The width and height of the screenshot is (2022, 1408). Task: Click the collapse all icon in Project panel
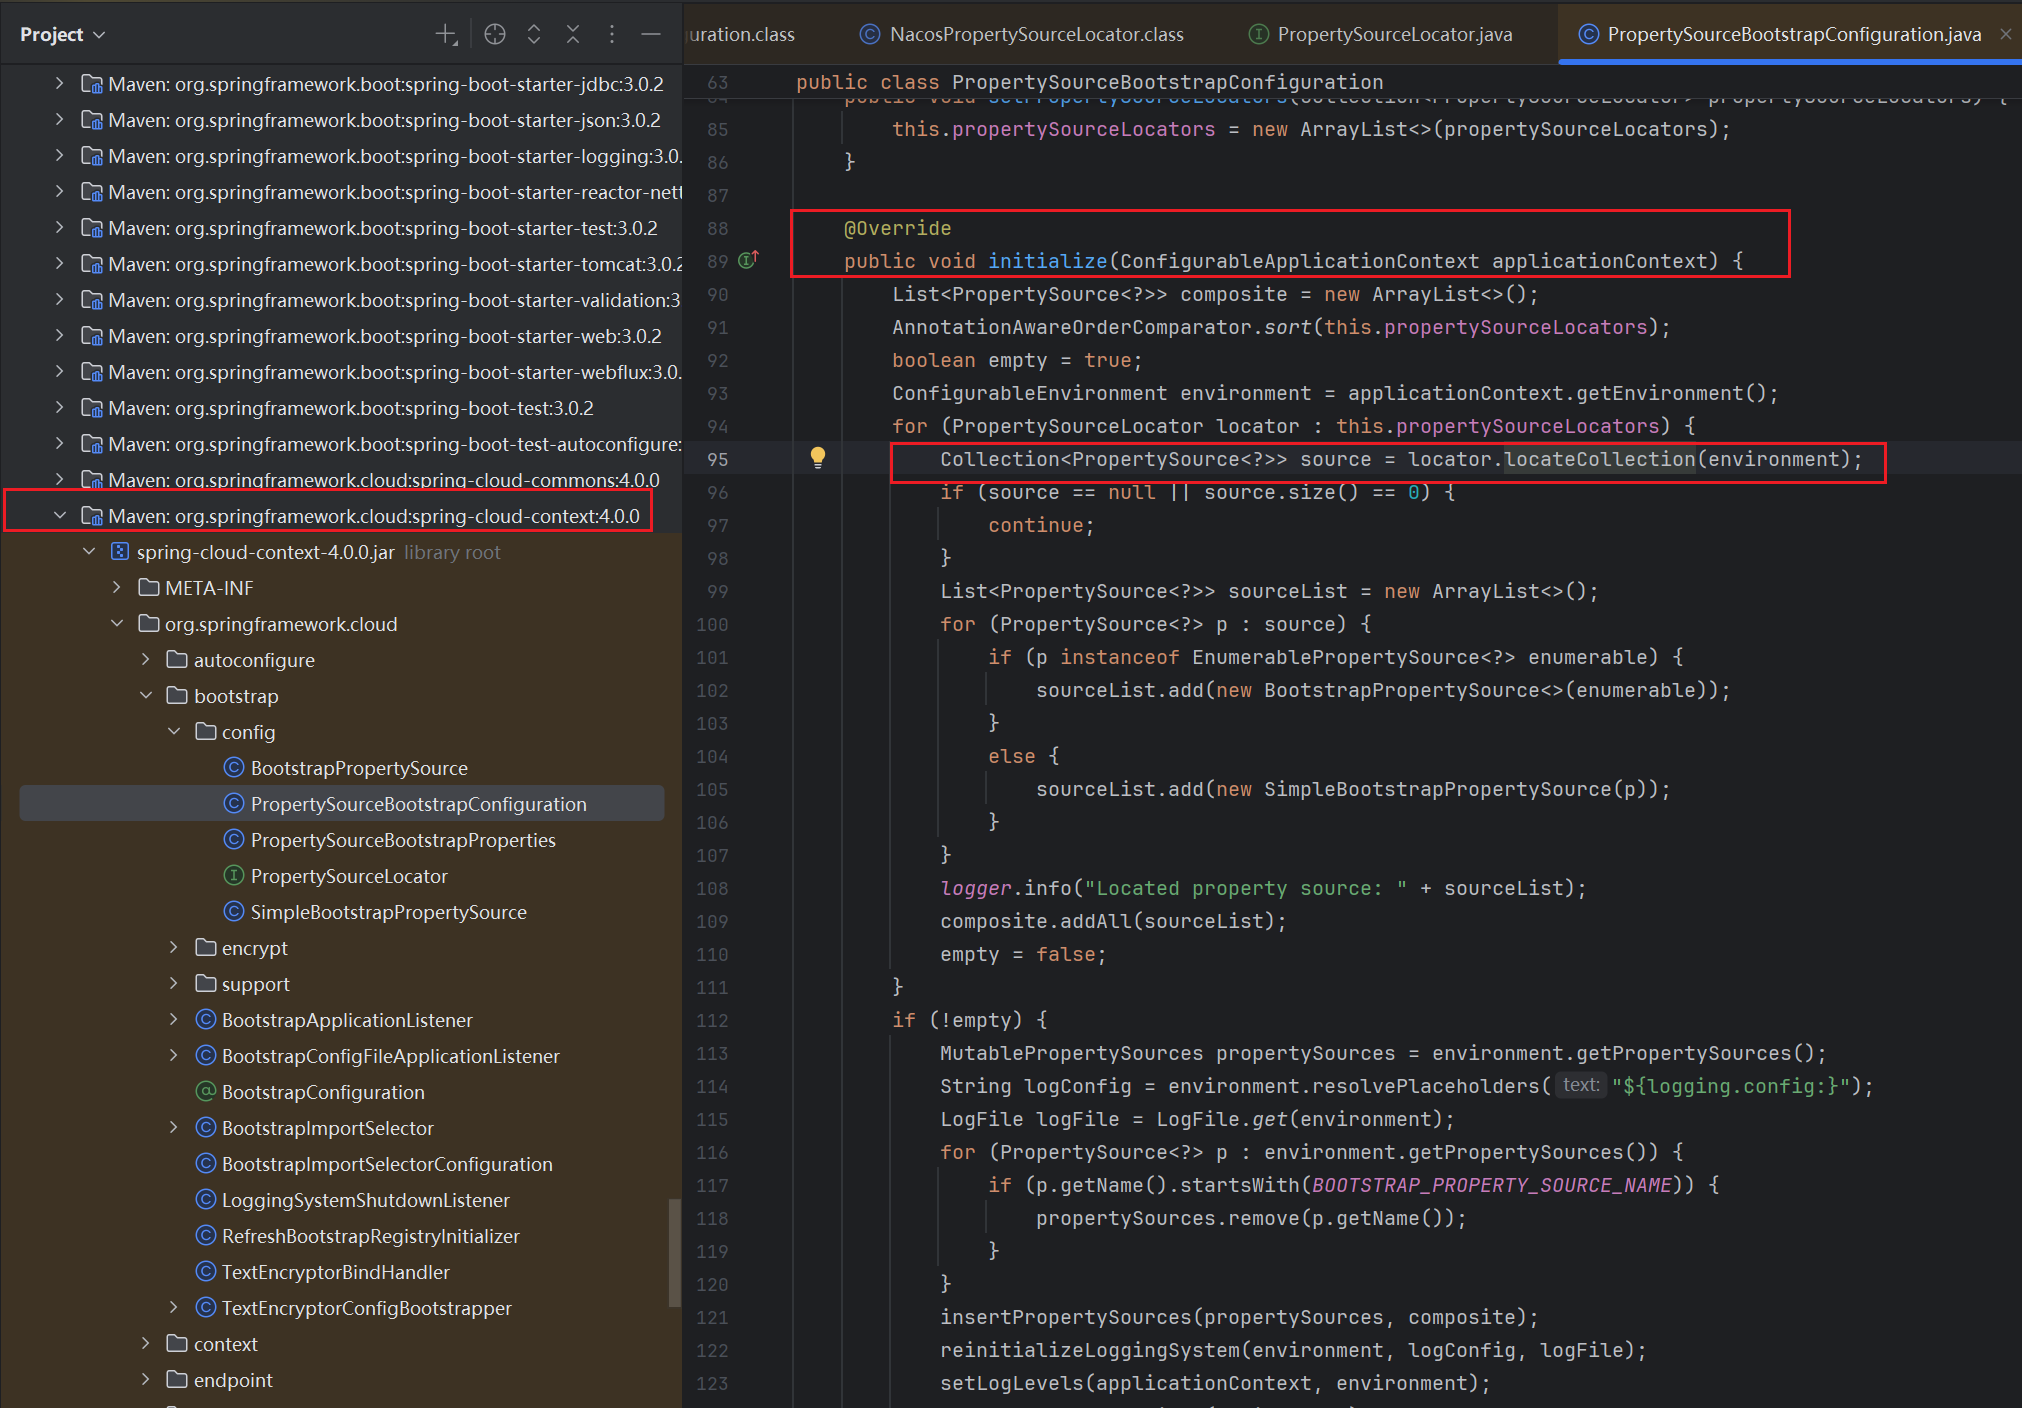pyautogui.click(x=573, y=34)
